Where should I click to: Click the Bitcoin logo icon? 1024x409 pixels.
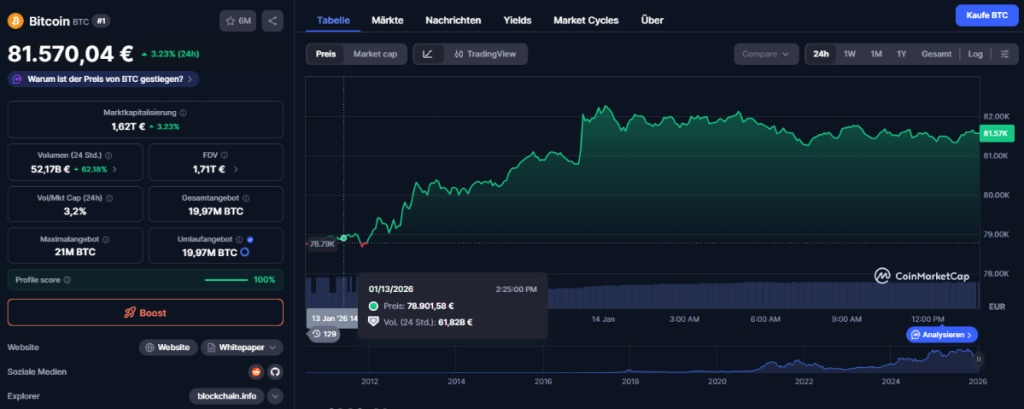tap(16, 21)
